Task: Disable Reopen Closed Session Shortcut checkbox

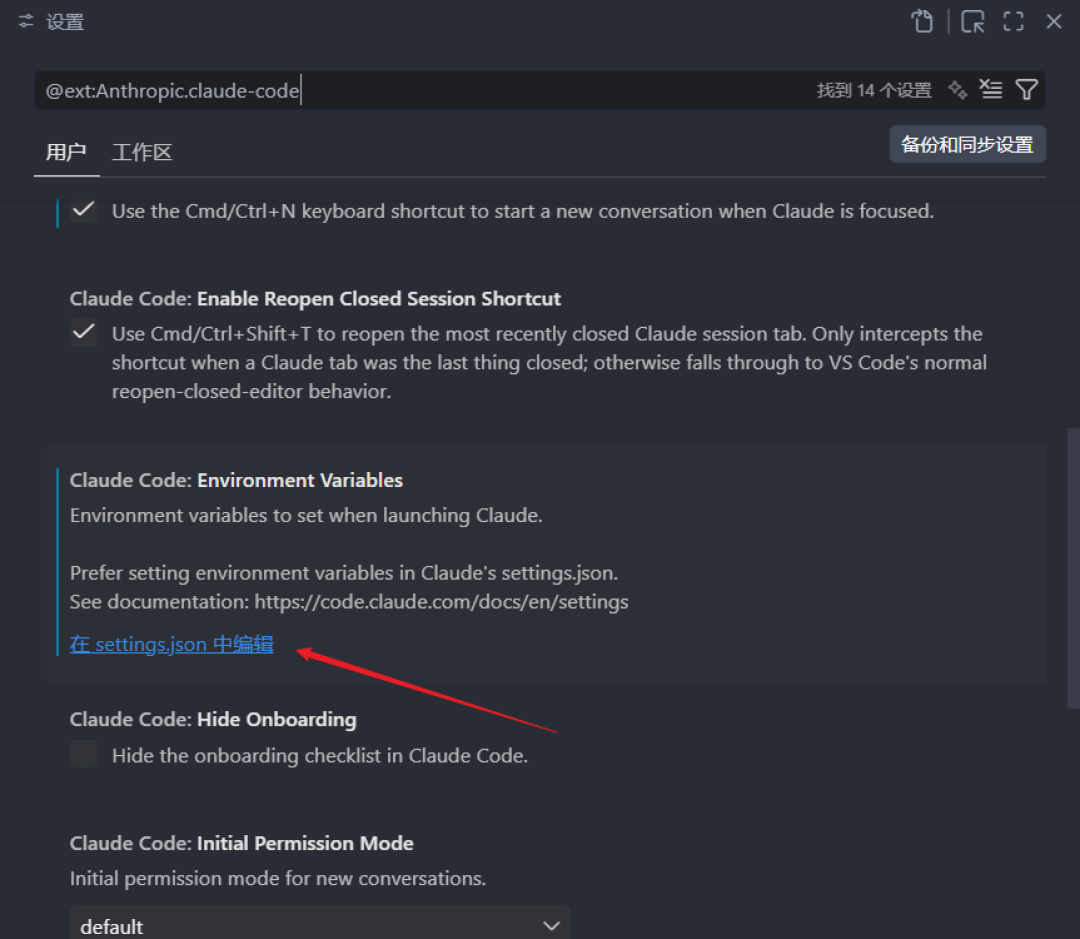Action: point(84,333)
